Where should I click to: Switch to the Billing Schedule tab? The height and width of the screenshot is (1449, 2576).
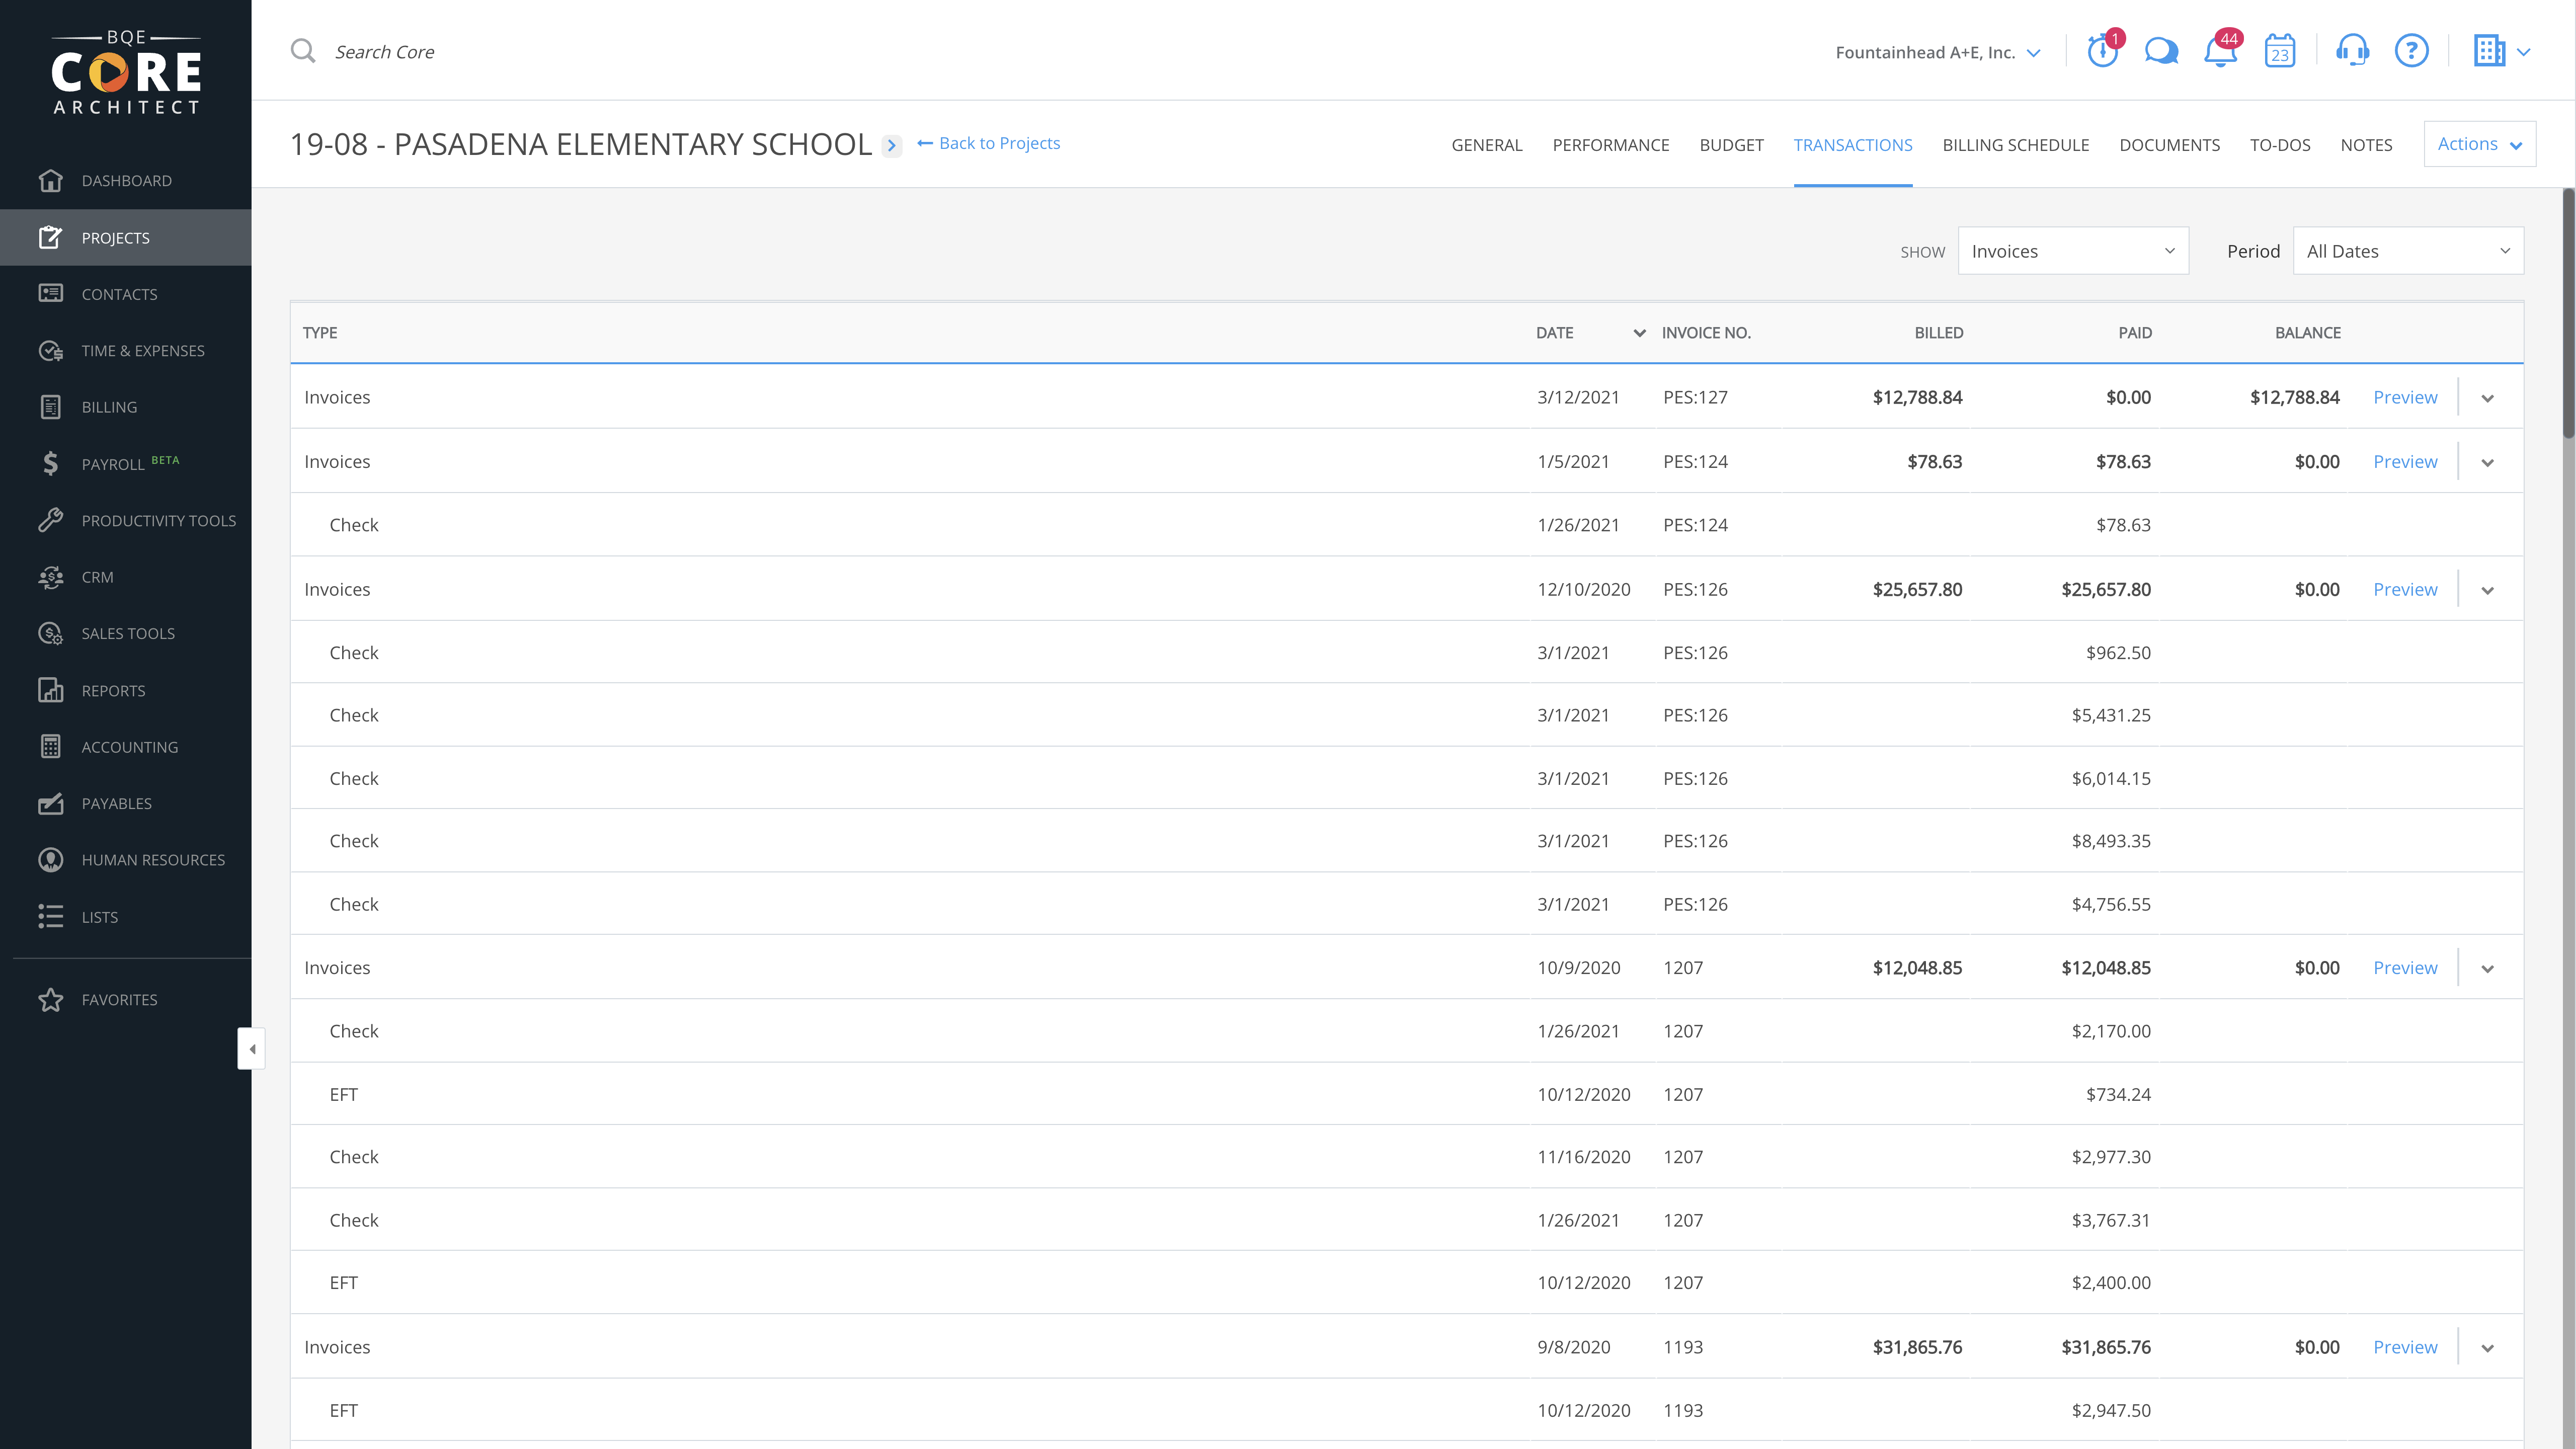(x=2015, y=145)
